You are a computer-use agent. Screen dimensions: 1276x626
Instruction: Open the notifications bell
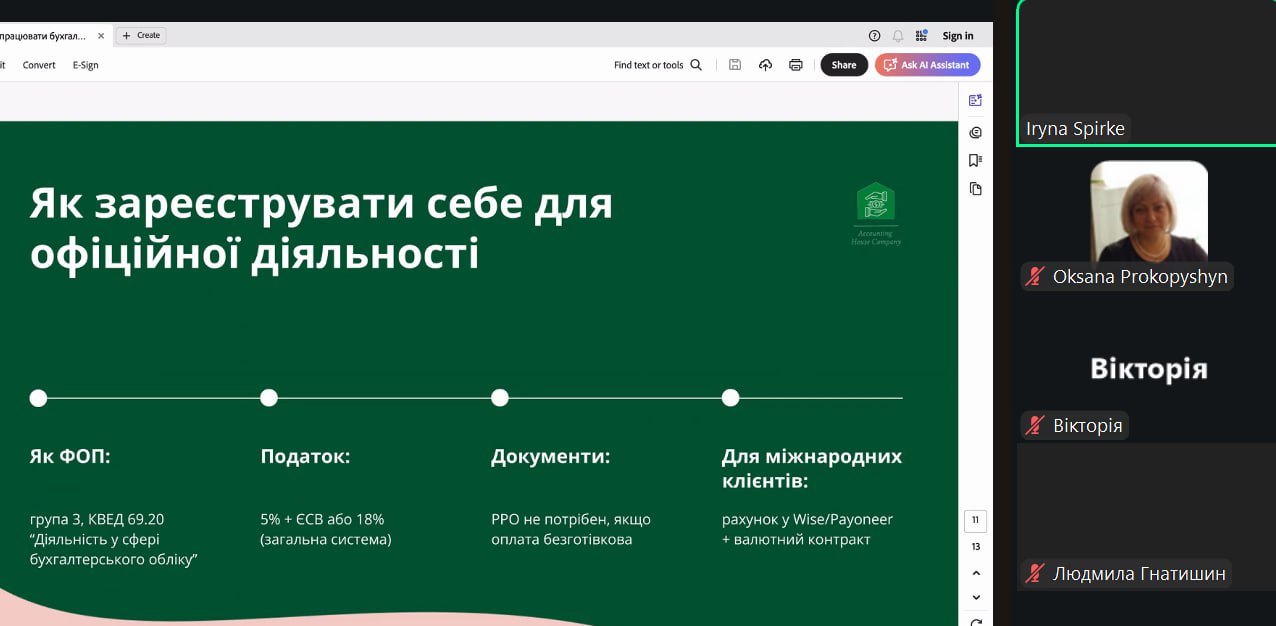click(898, 36)
